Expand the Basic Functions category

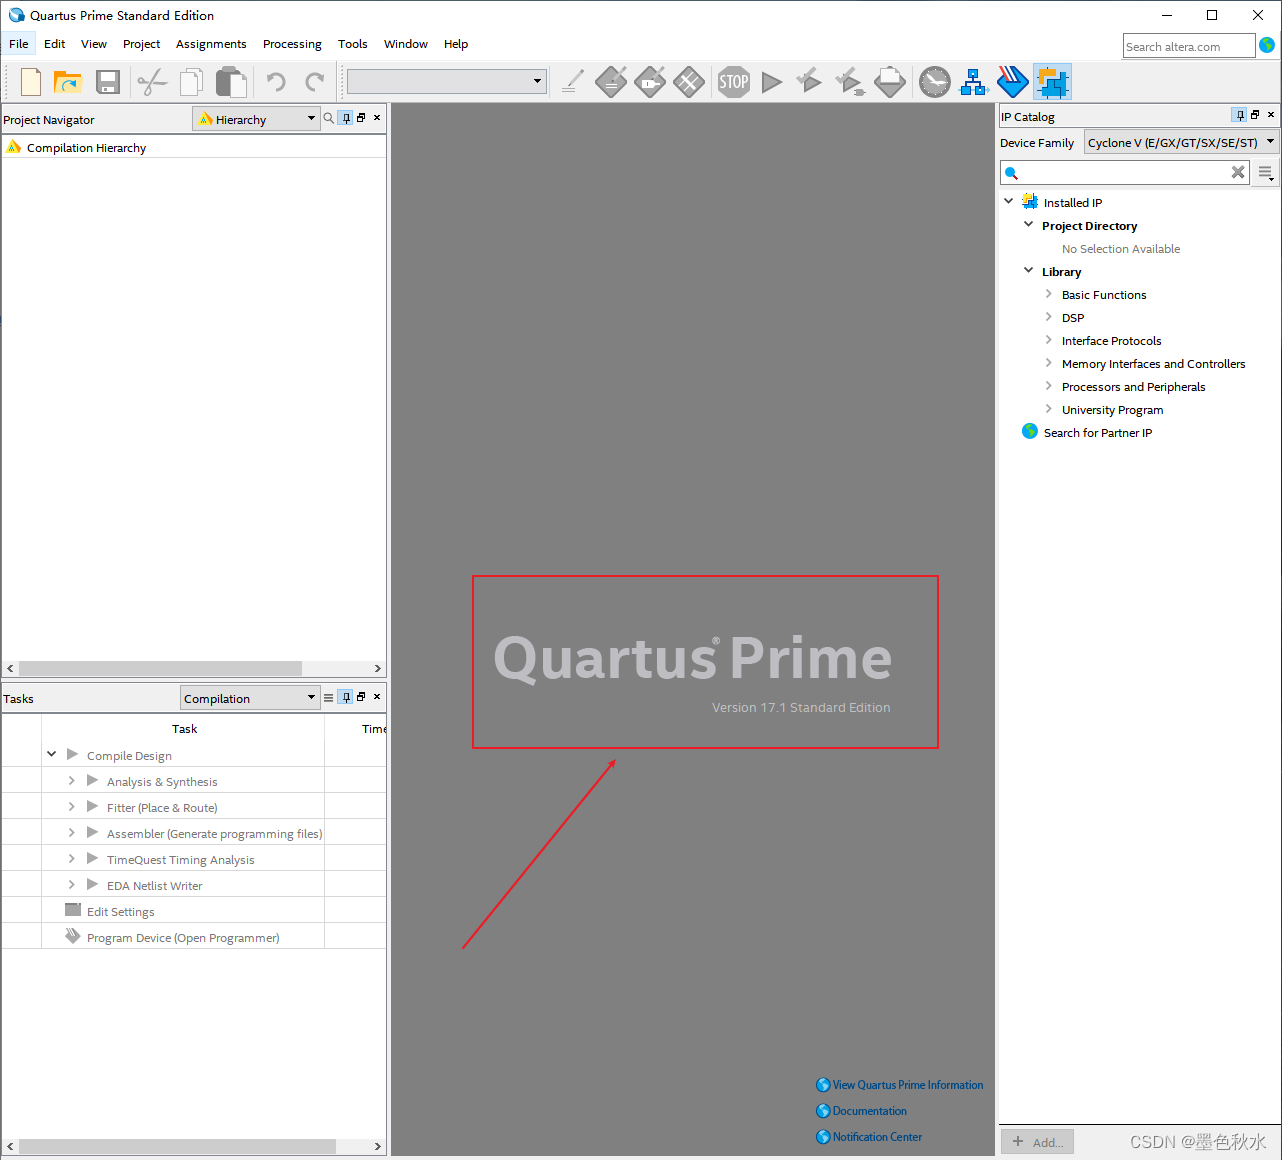pos(1048,294)
